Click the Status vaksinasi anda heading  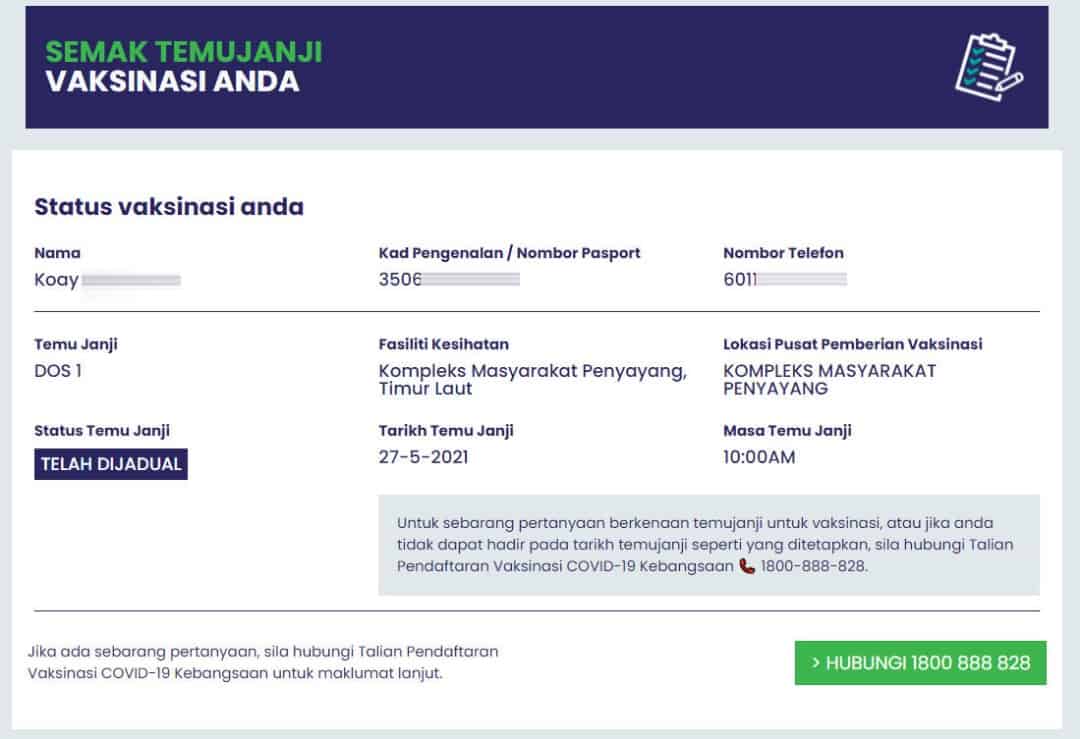point(169,207)
